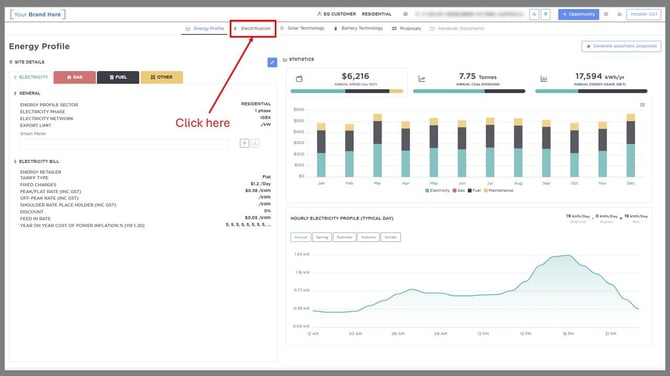Click the annual spend progress bar under $6,216

347,91
